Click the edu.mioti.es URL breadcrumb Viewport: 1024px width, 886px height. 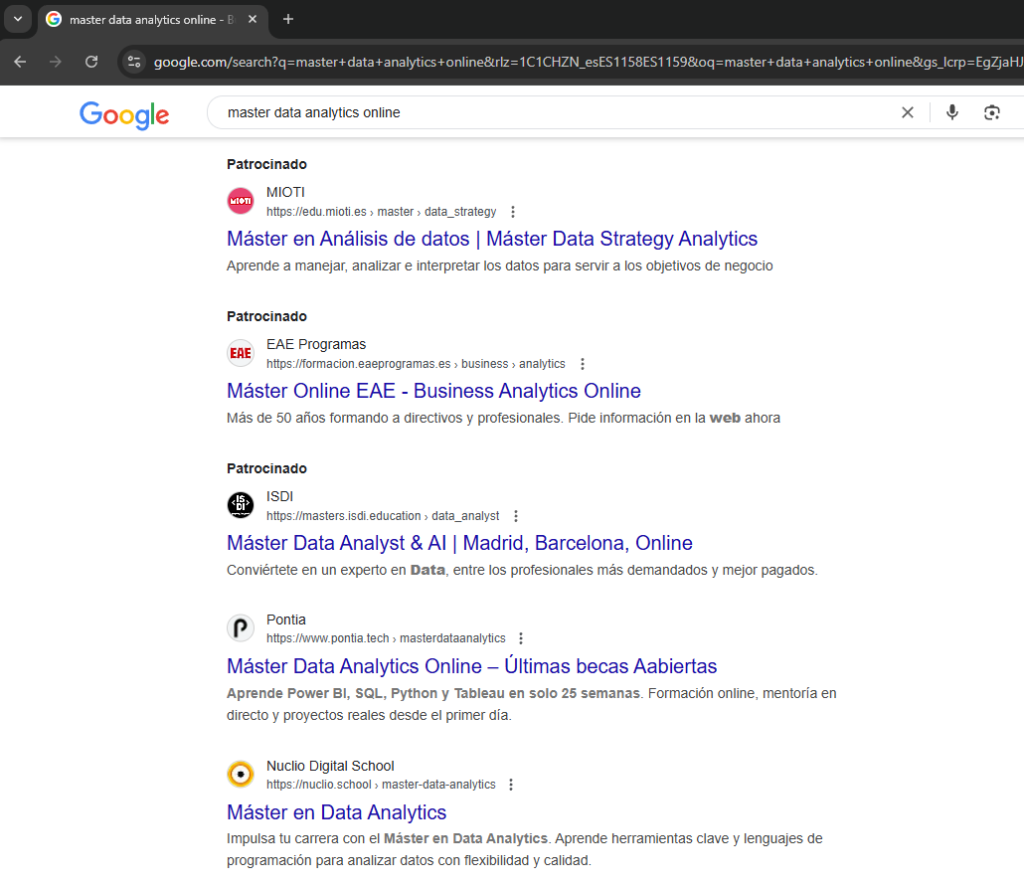pyautogui.click(x=381, y=212)
